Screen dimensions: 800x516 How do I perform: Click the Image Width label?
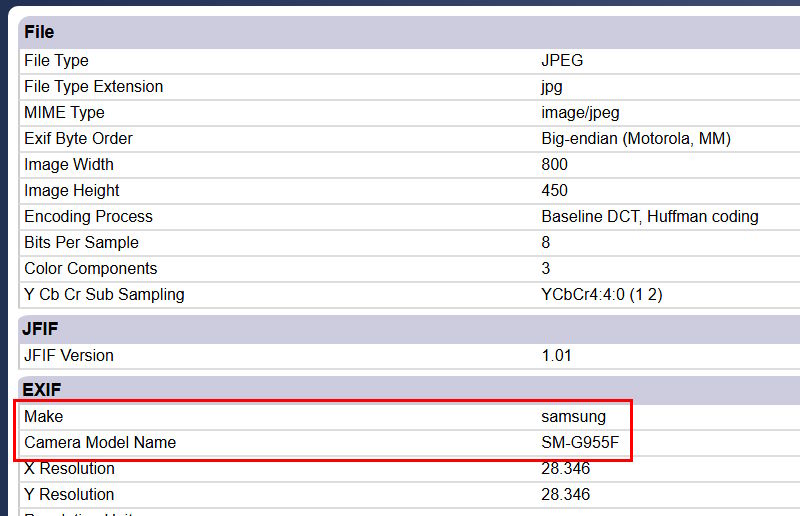(x=69, y=164)
